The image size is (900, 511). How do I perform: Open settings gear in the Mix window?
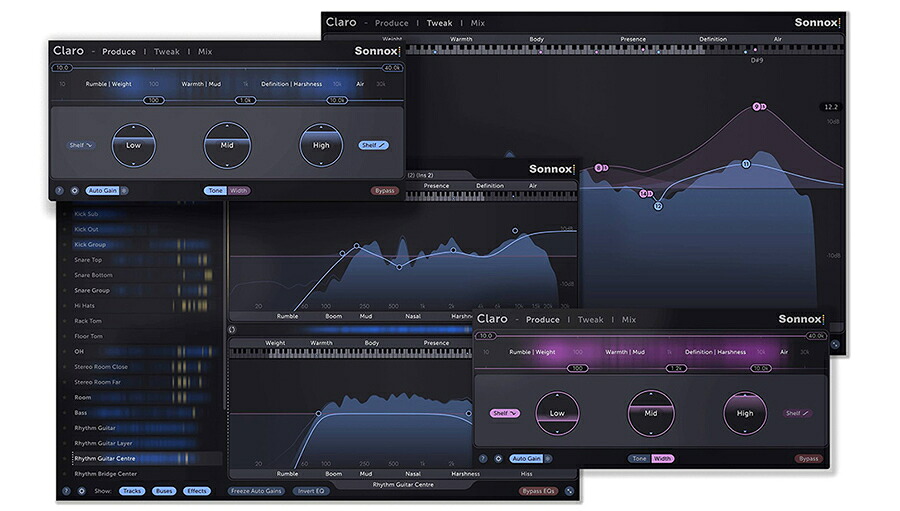tap(82, 491)
